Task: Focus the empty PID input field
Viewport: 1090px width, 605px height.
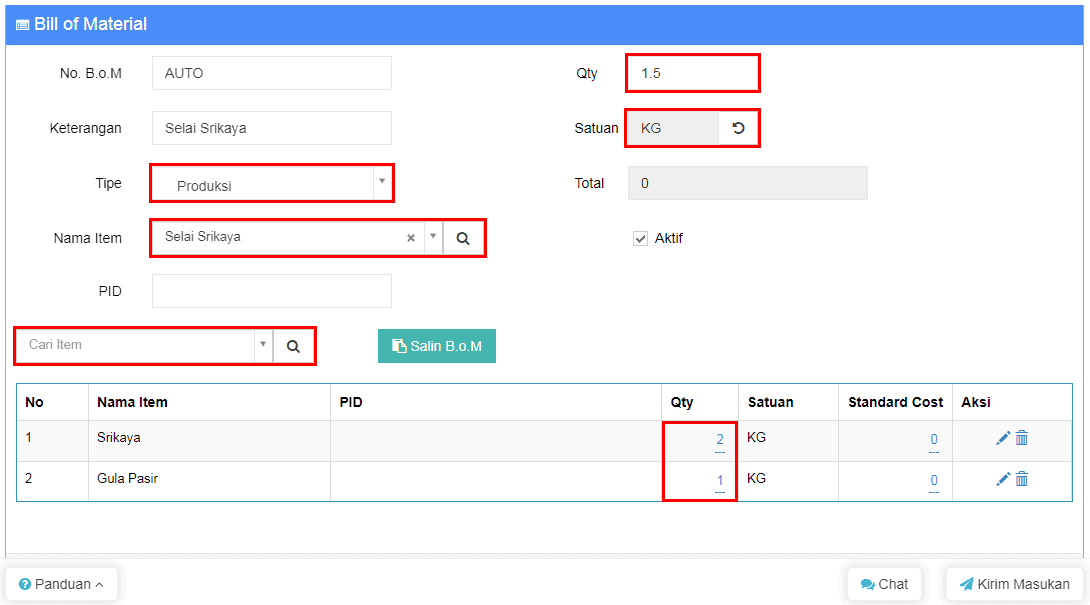Action: click(x=272, y=291)
